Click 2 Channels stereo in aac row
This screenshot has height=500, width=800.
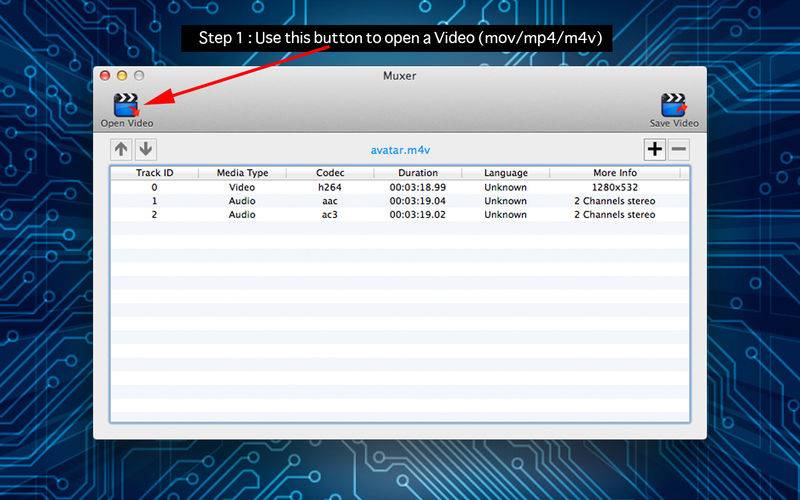pos(615,201)
